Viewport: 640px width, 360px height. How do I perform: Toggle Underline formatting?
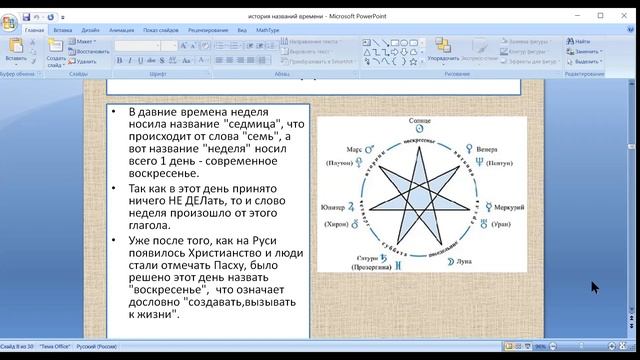coord(141,60)
